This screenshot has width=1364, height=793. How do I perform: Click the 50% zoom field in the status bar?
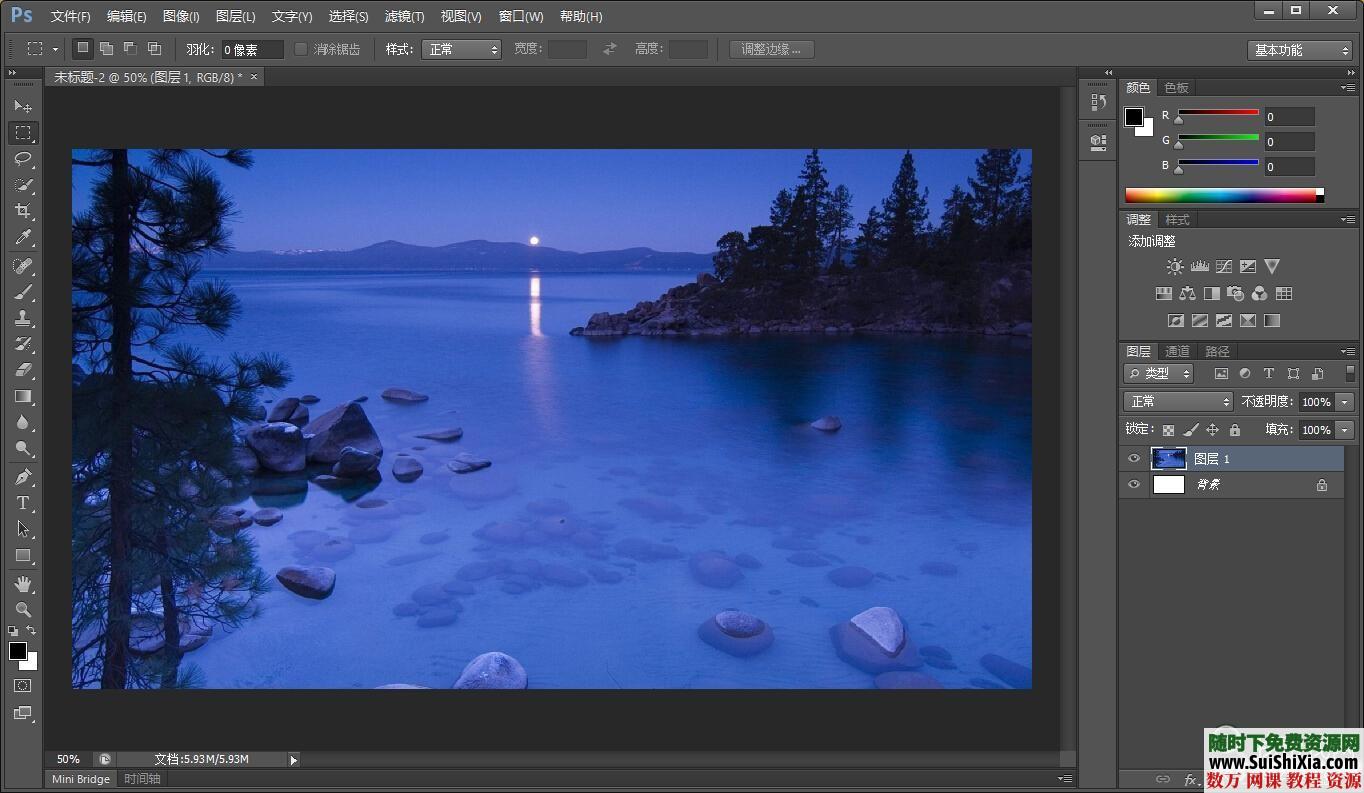pyautogui.click(x=67, y=759)
